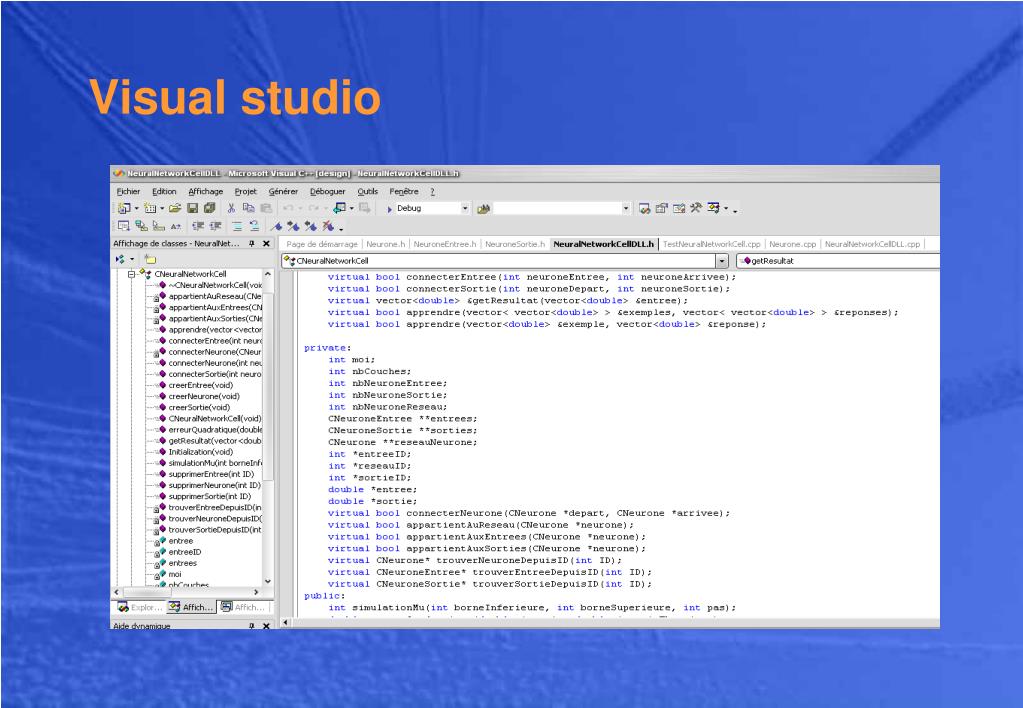Viewport: 1023px width, 708px height.
Task: Switch to the Page de démarrage tab
Action: tap(322, 244)
